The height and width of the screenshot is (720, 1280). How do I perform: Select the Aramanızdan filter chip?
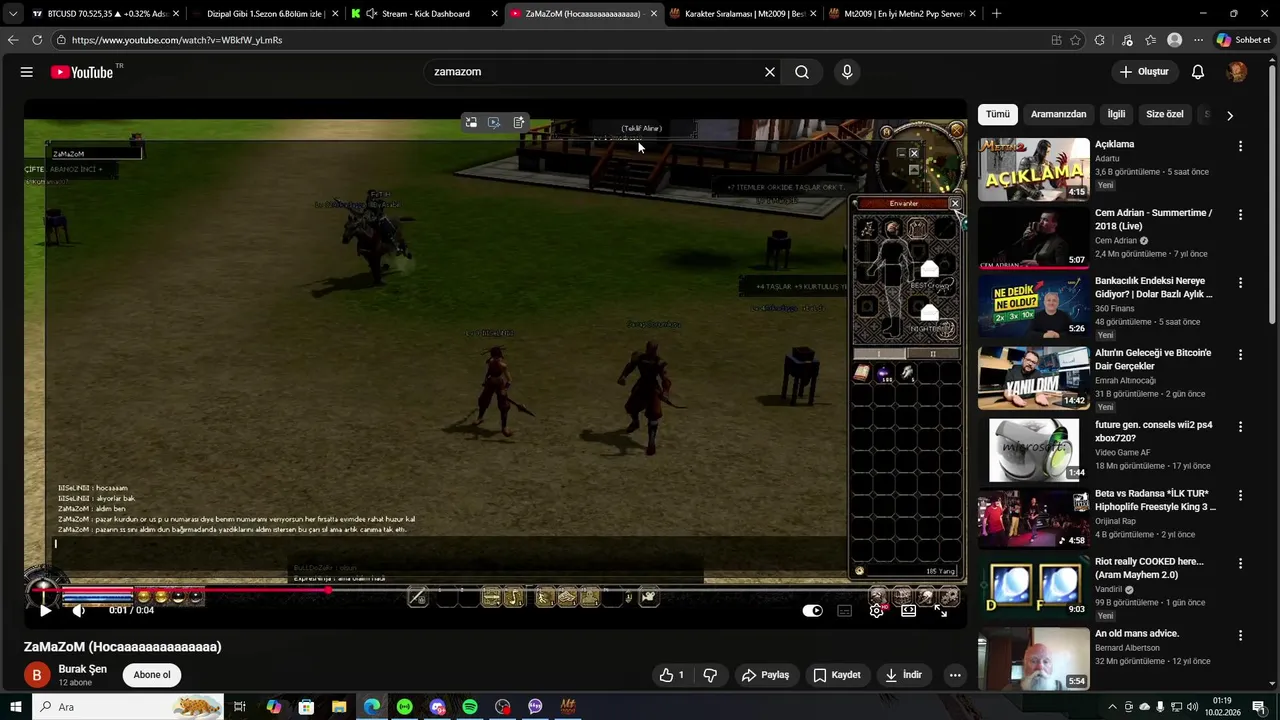tap(1058, 114)
